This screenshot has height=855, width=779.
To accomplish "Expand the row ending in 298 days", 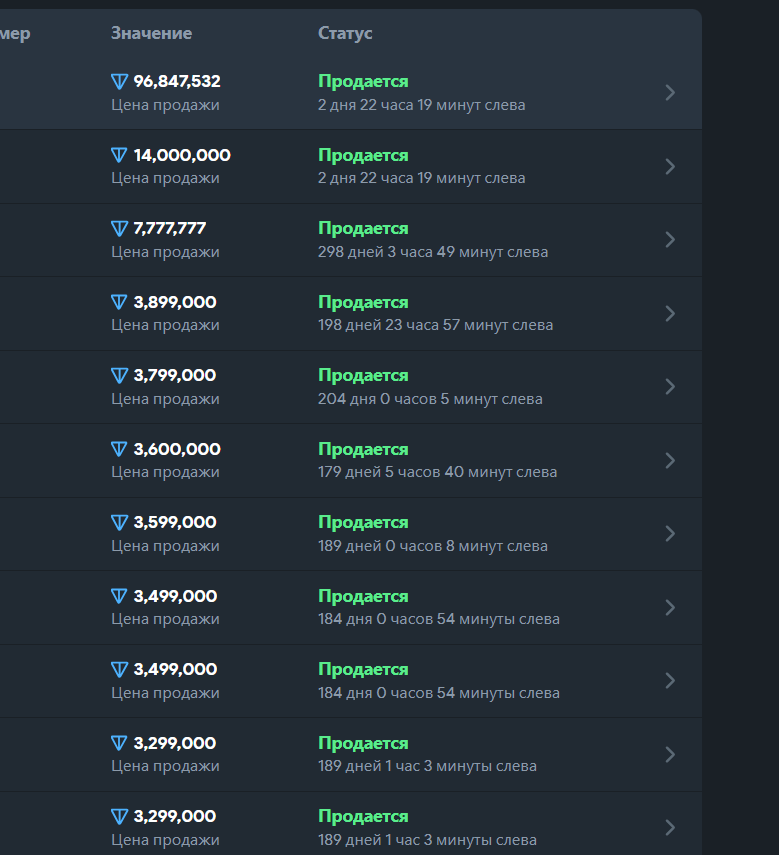I will [670, 240].
